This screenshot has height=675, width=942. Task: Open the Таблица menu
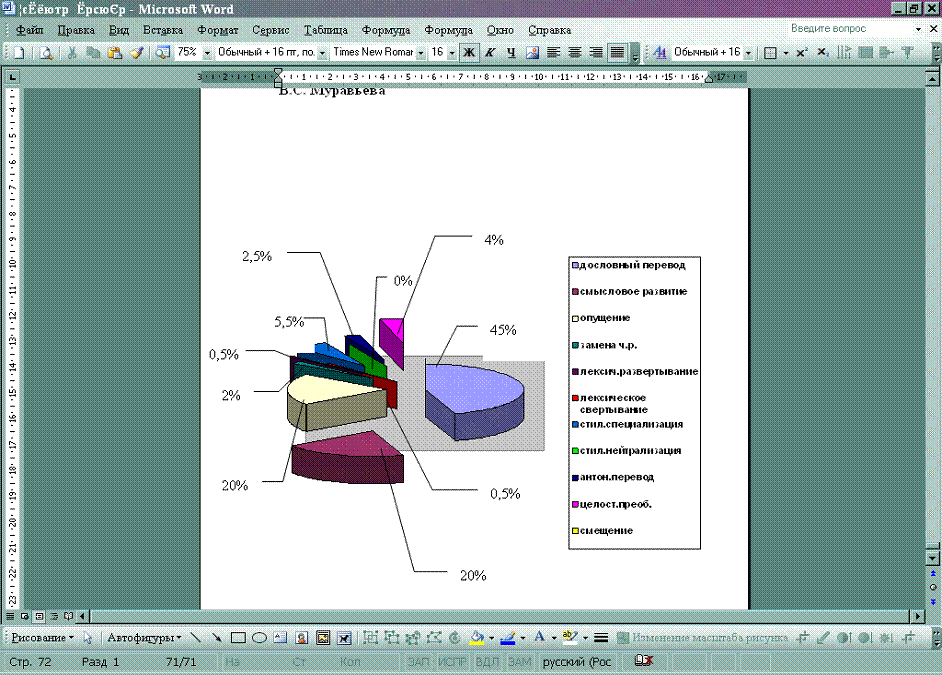coord(326,30)
